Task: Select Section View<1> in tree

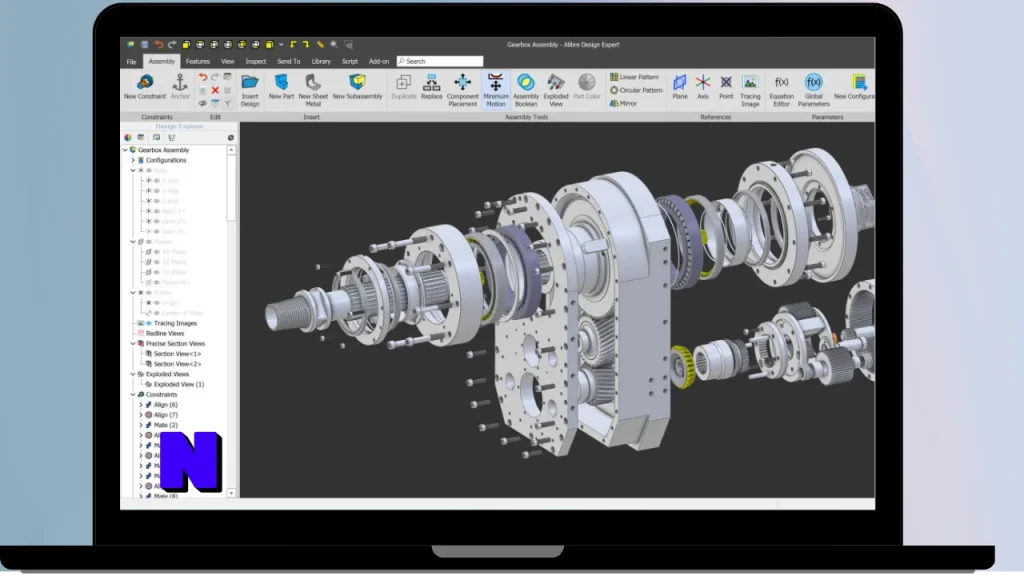Action: (177, 354)
